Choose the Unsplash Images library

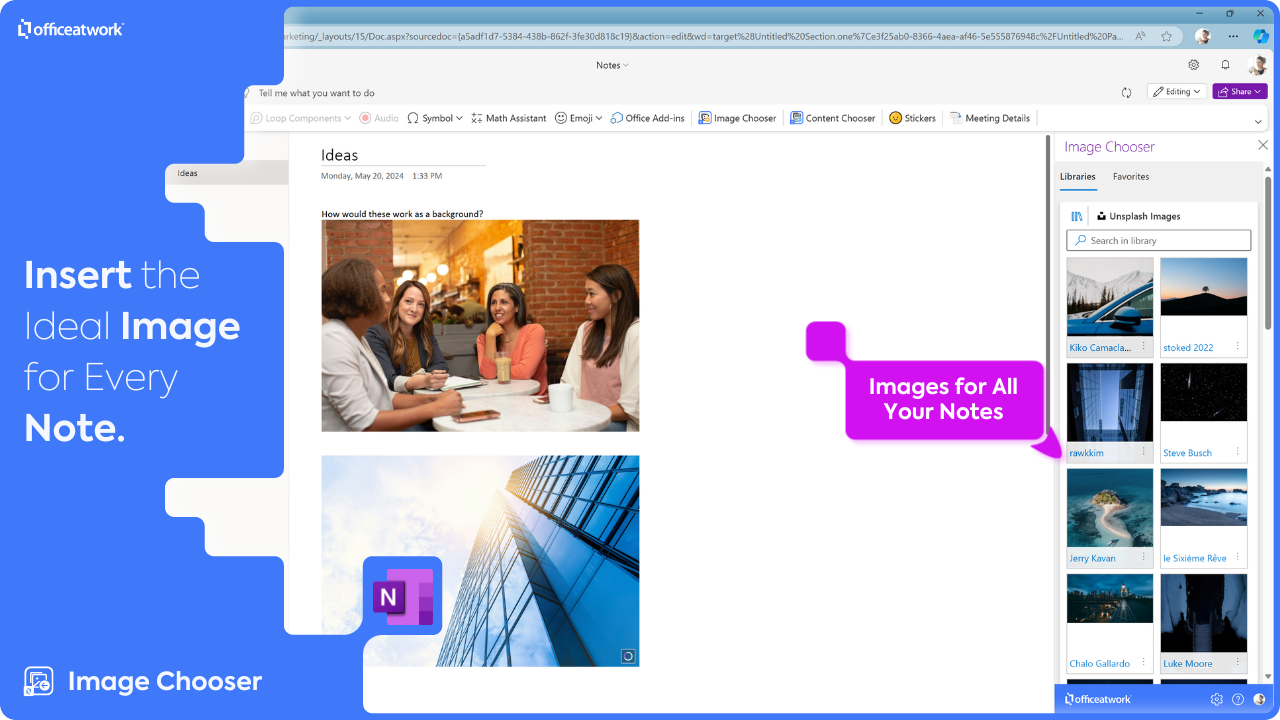point(1138,216)
